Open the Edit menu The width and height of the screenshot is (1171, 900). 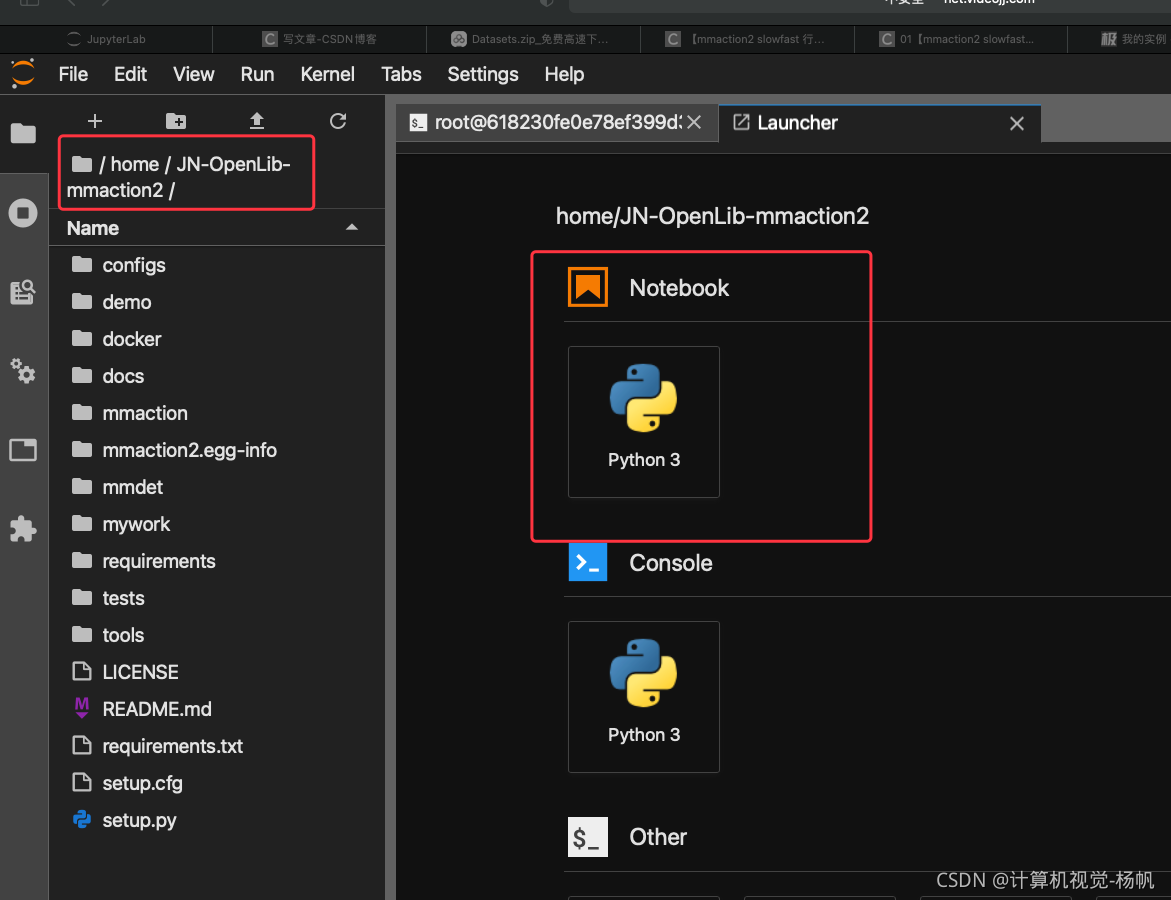click(131, 75)
